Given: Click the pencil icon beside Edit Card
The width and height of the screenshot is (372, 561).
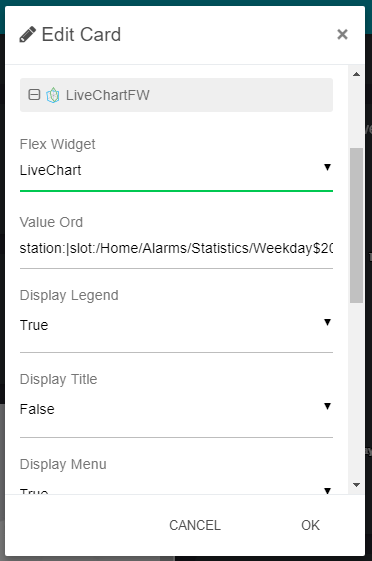Looking at the screenshot, I should coord(28,35).
